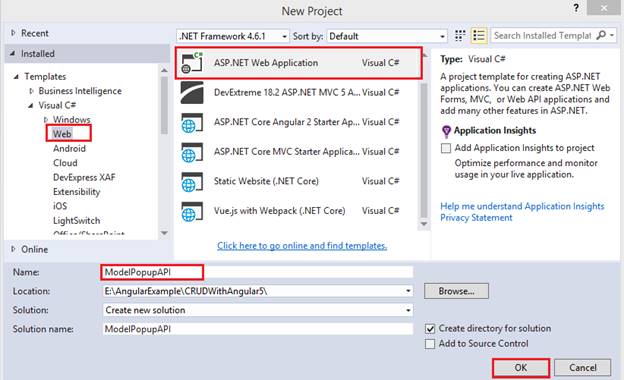Click the template tree scrollbar up arrow
The width and height of the screenshot is (624, 380).
coord(164,70)
